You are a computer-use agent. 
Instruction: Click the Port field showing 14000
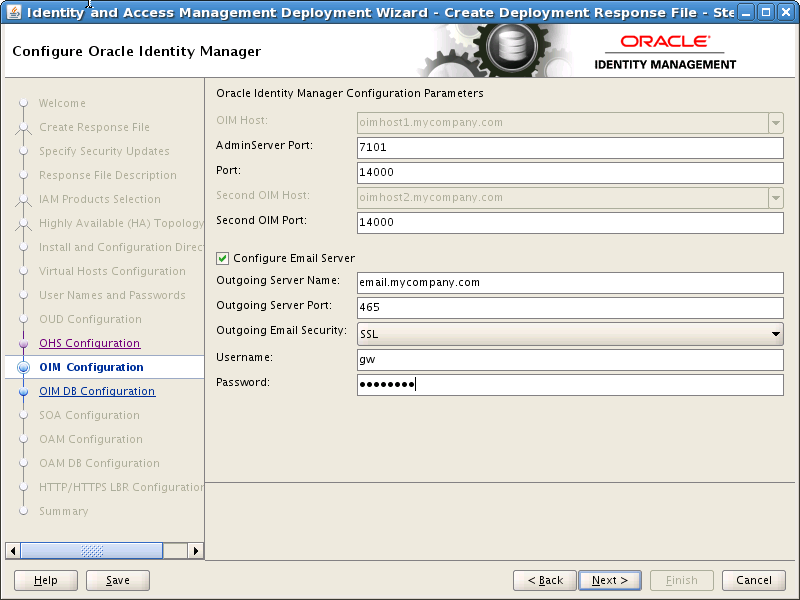pyautogui.click(x=570, y=173)
